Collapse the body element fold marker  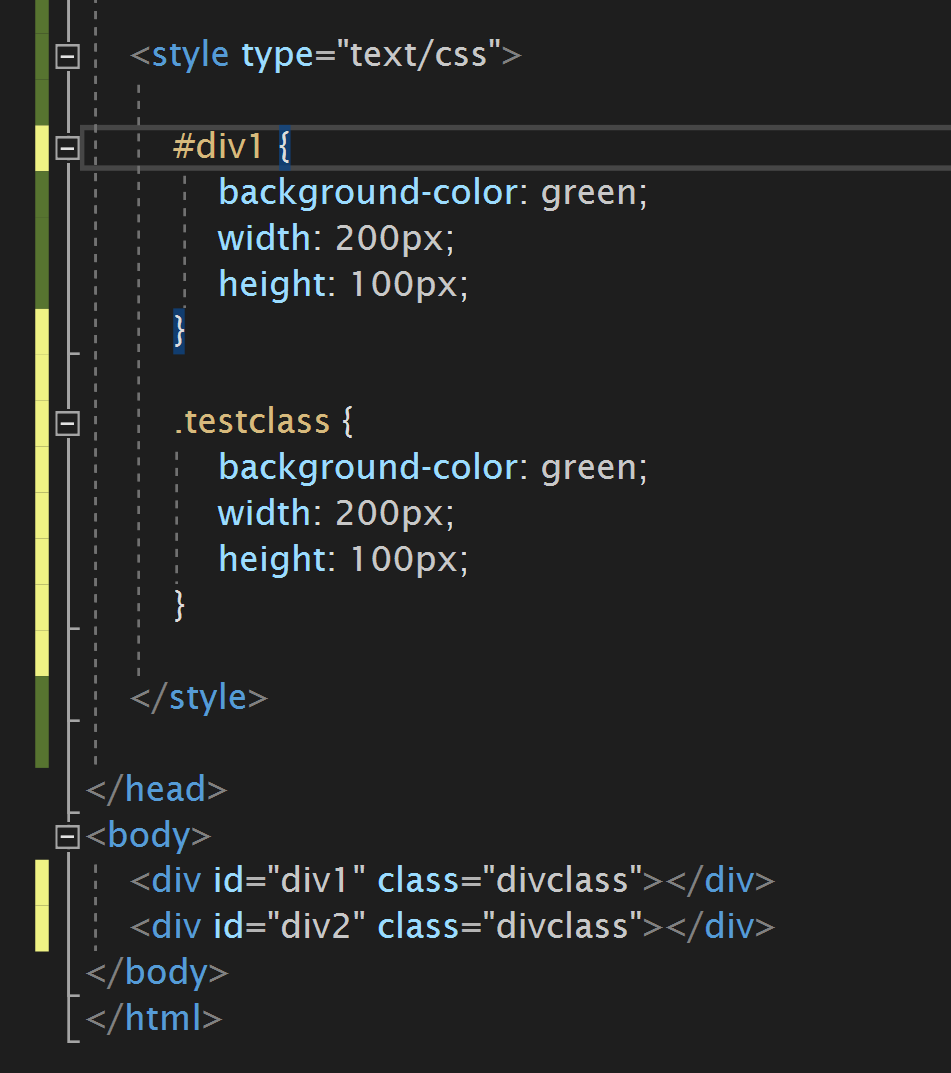tap(66, 837)
